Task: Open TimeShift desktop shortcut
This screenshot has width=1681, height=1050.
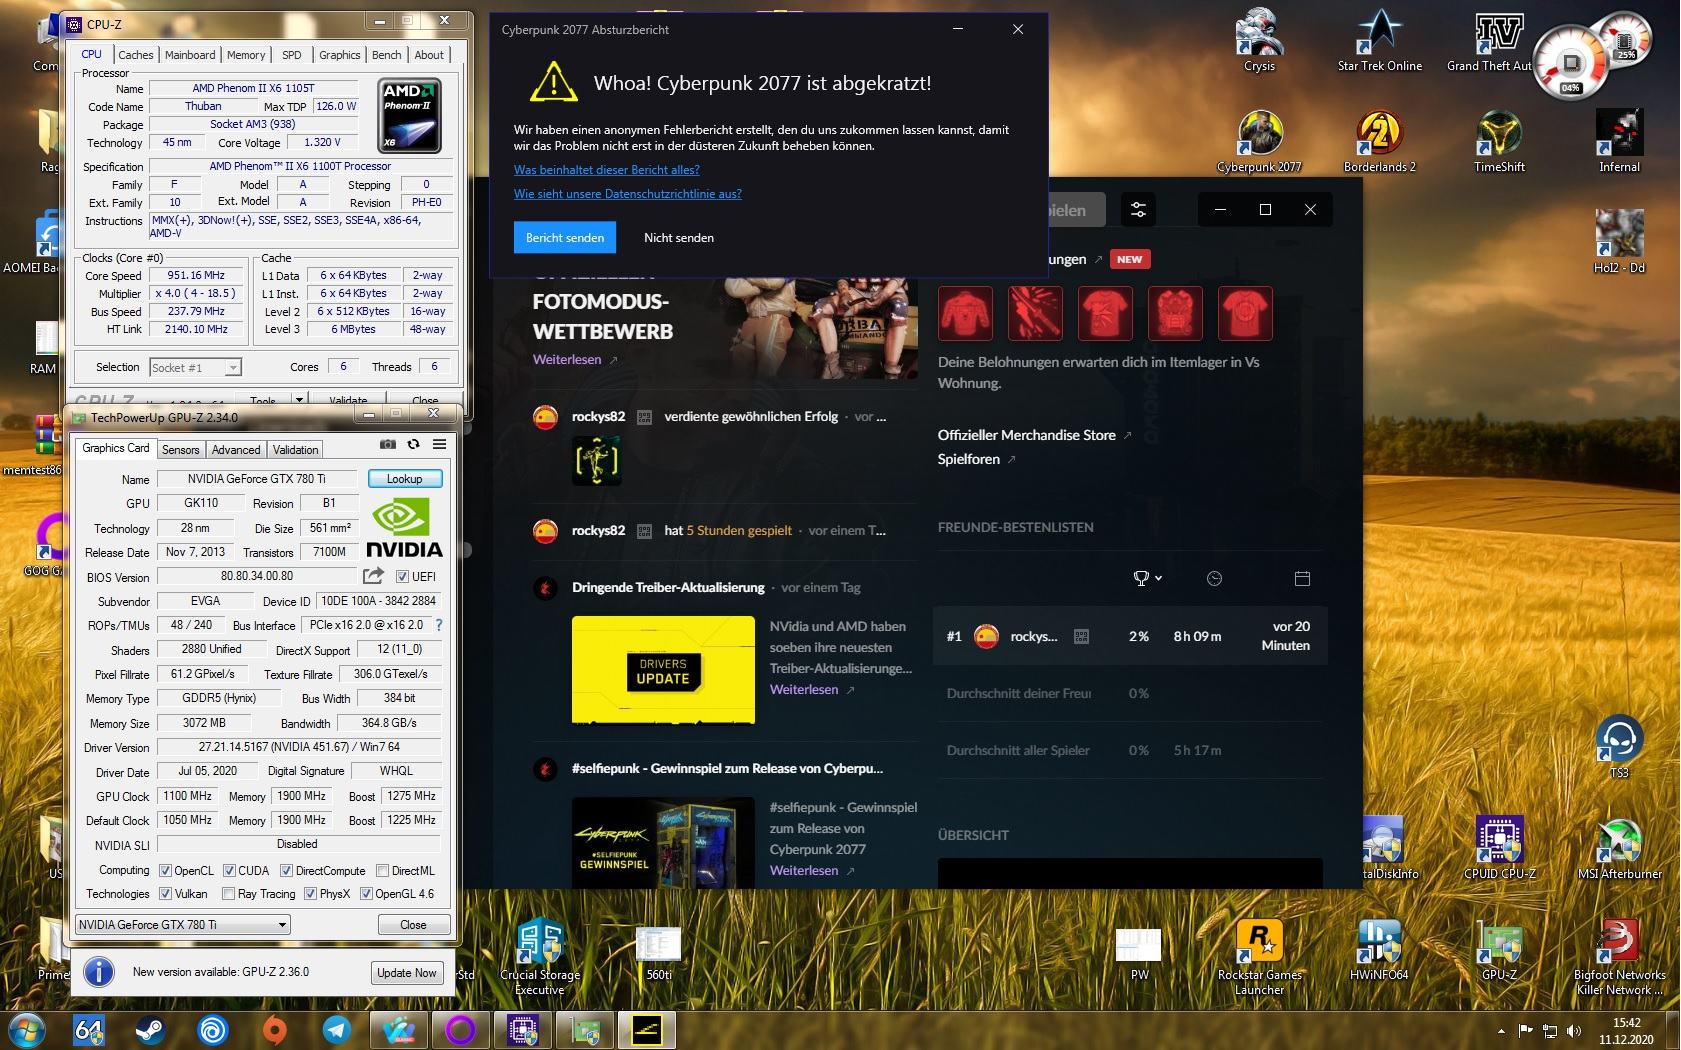Action: point(1499,141)
